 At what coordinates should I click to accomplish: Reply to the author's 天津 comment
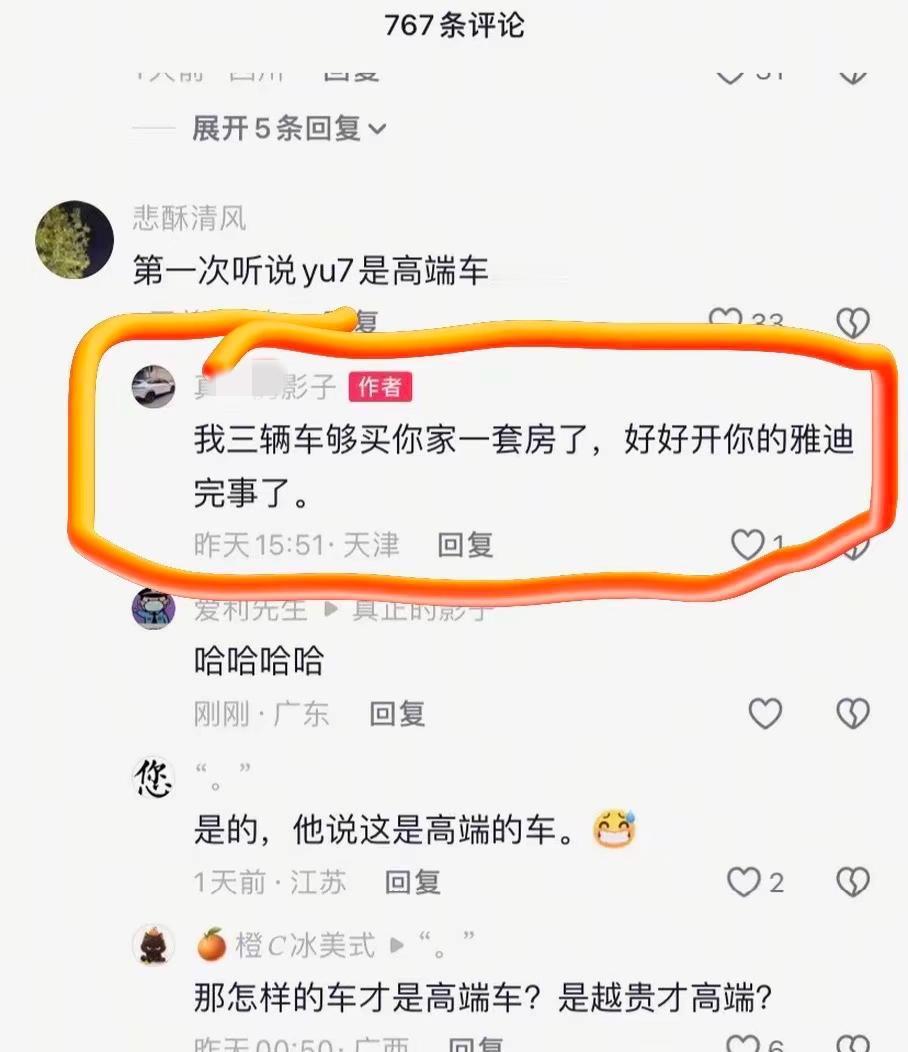[465, 545]
